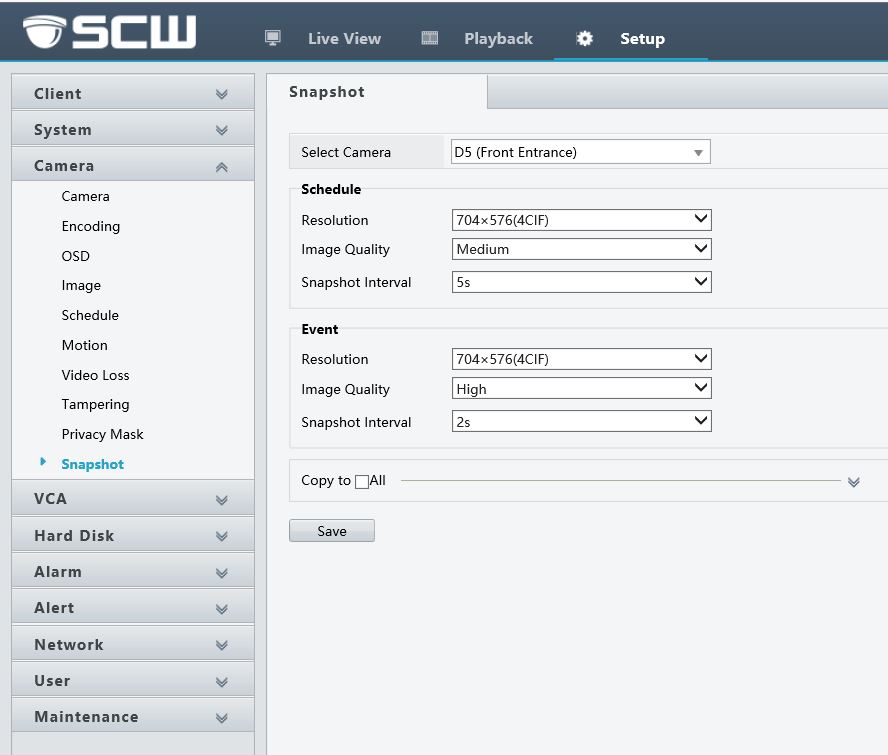Open the Select Camera dropdown
The height and width of the screenshot is (755, 888).
coord(580,152)
